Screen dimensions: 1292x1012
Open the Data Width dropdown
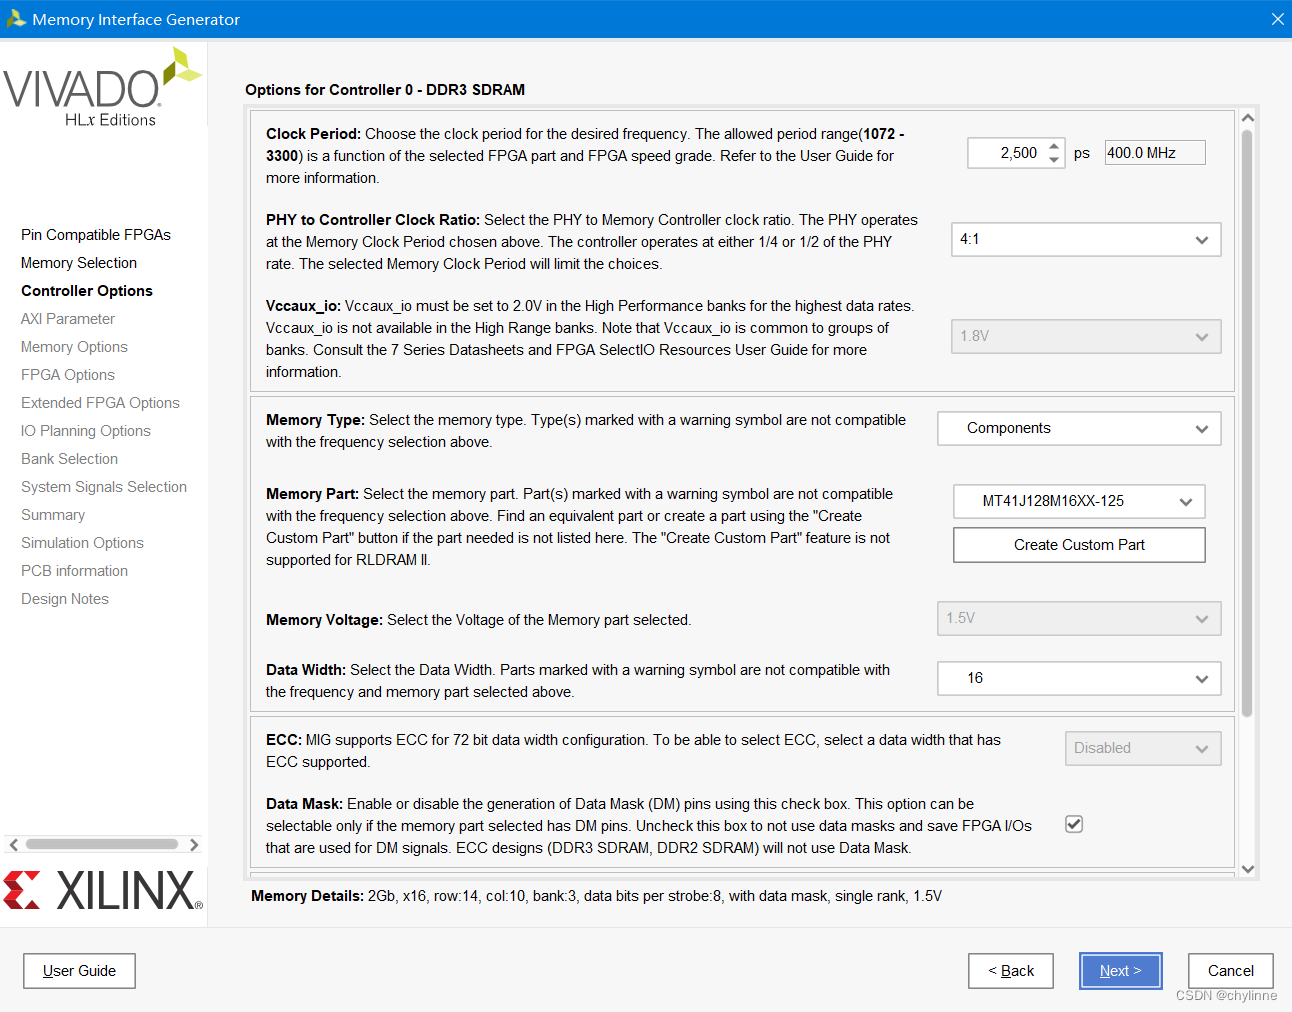pos(1079,679)
